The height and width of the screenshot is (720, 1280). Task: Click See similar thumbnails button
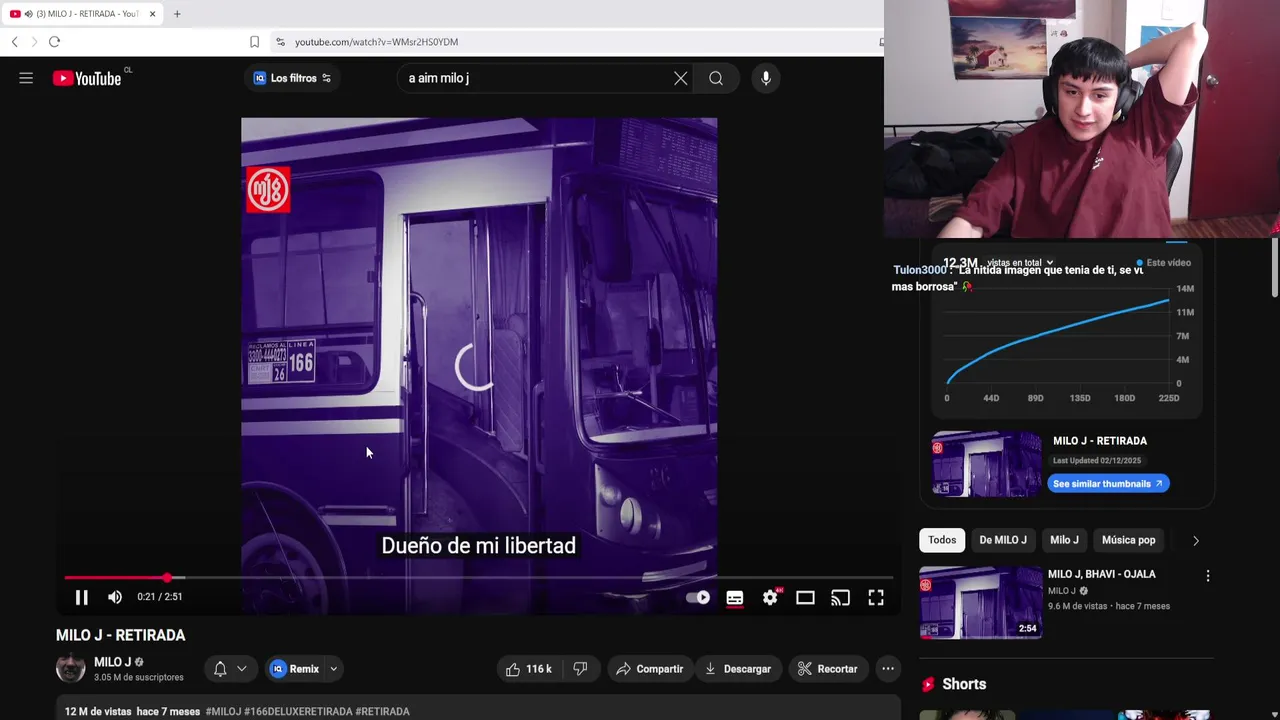tap(1108, 484)
